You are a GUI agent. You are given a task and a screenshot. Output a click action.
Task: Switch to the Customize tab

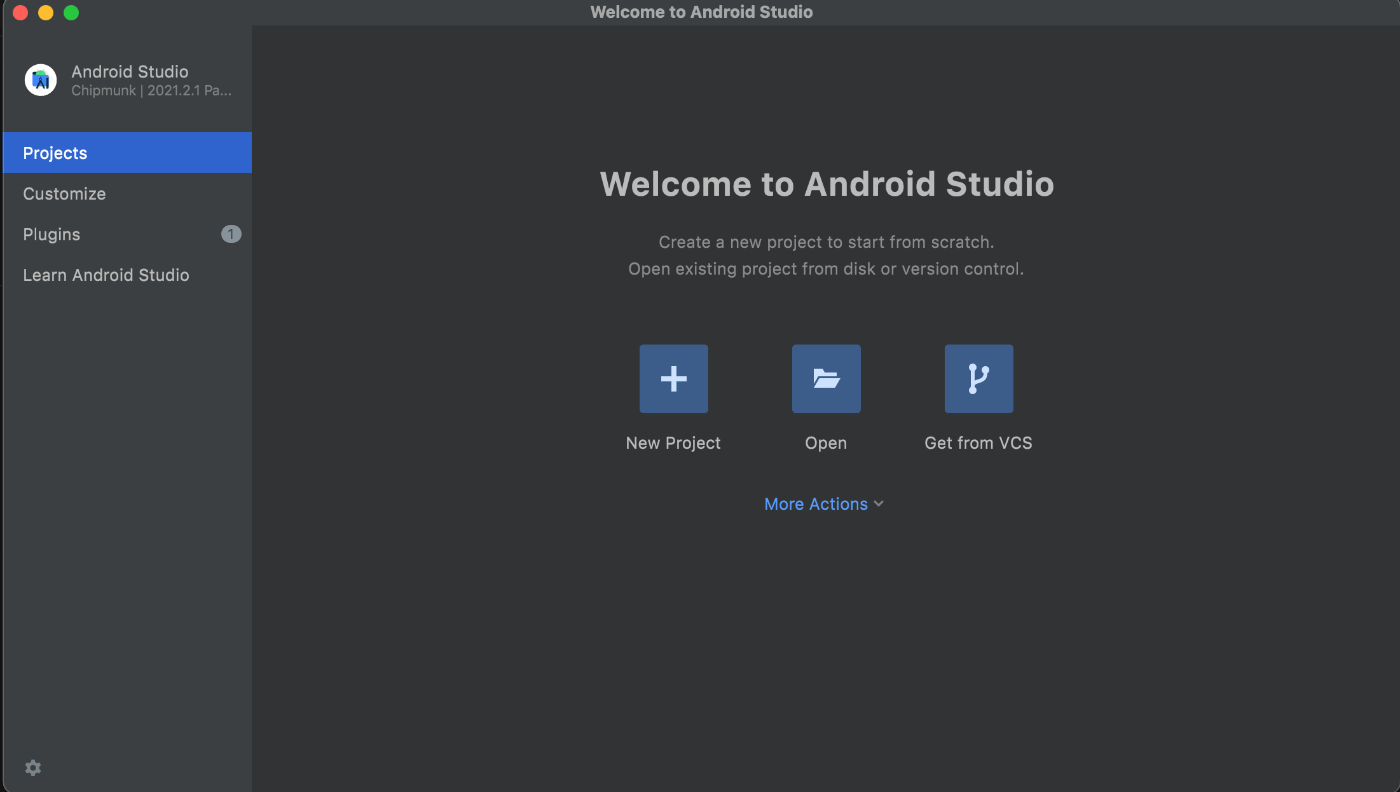pyautogui.click(x=126, y=194)
